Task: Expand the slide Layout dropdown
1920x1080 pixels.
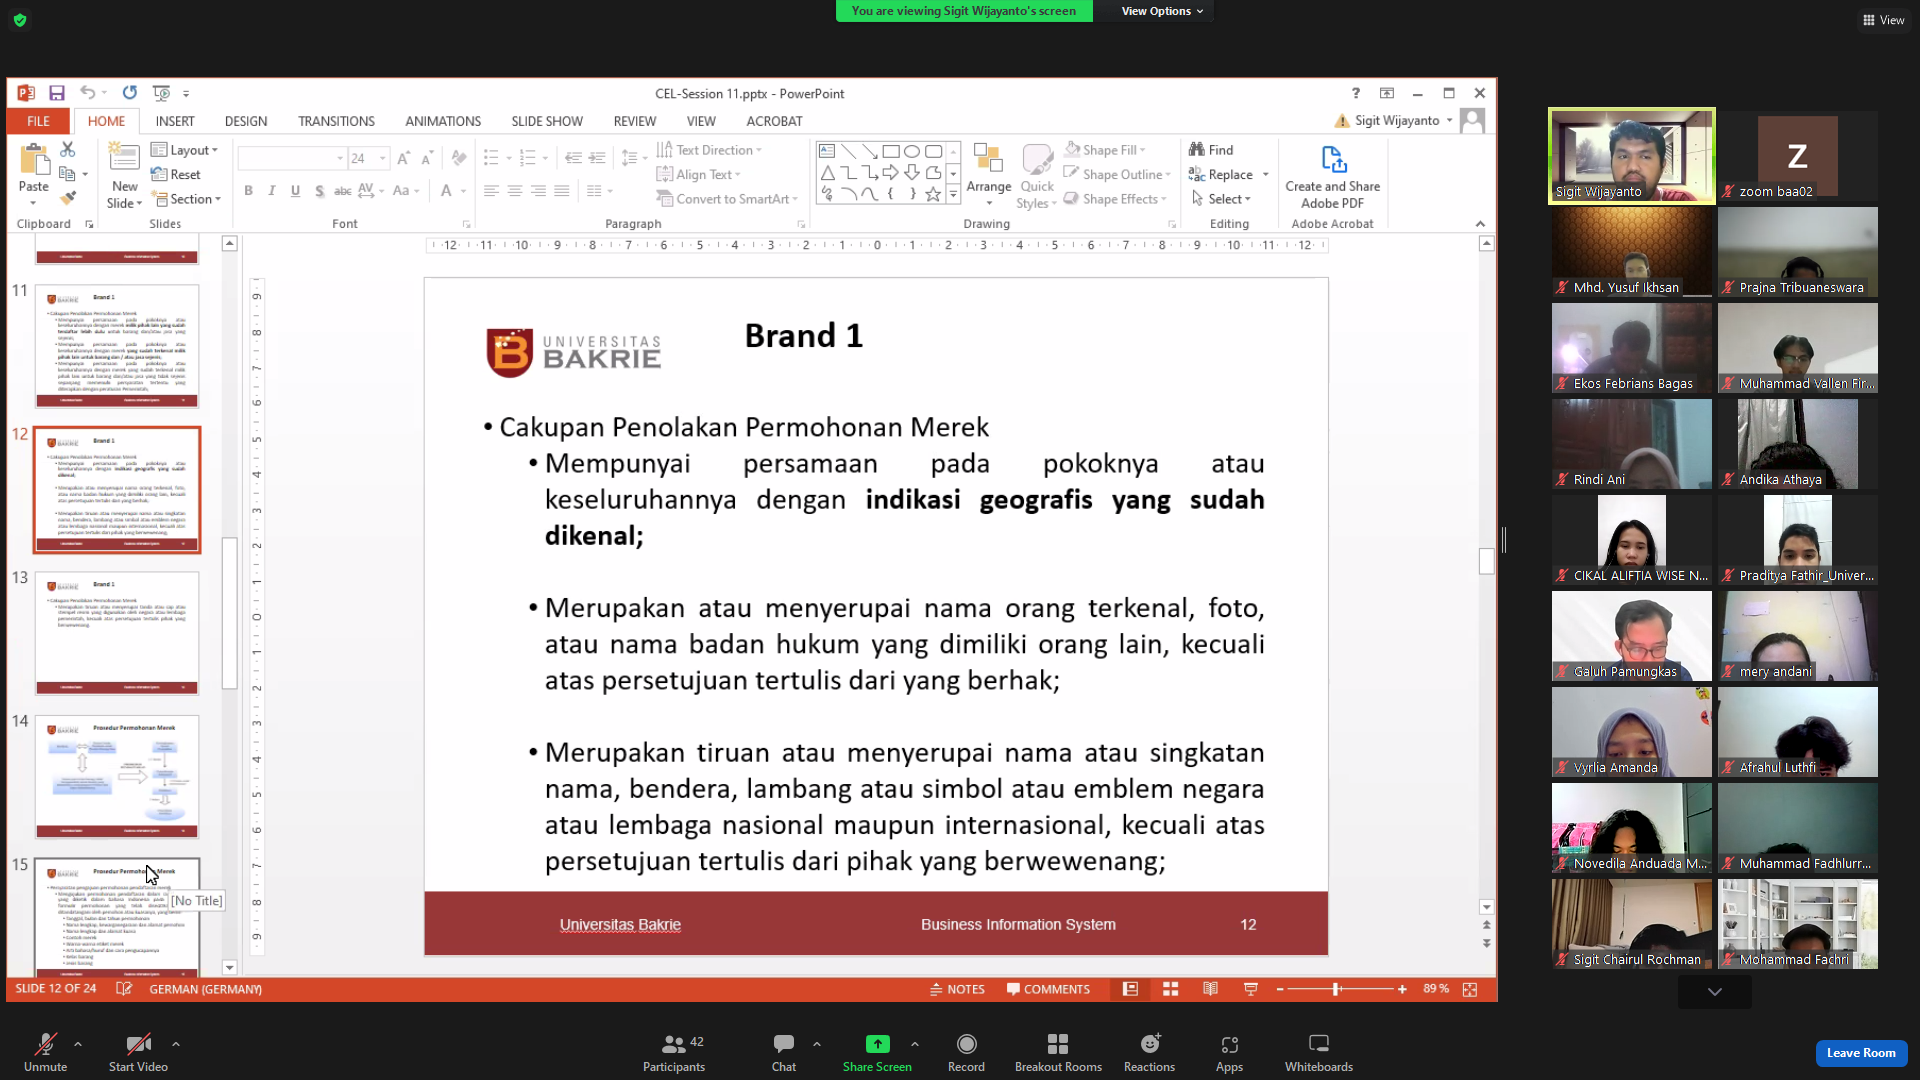Action: tap(184, 150)
